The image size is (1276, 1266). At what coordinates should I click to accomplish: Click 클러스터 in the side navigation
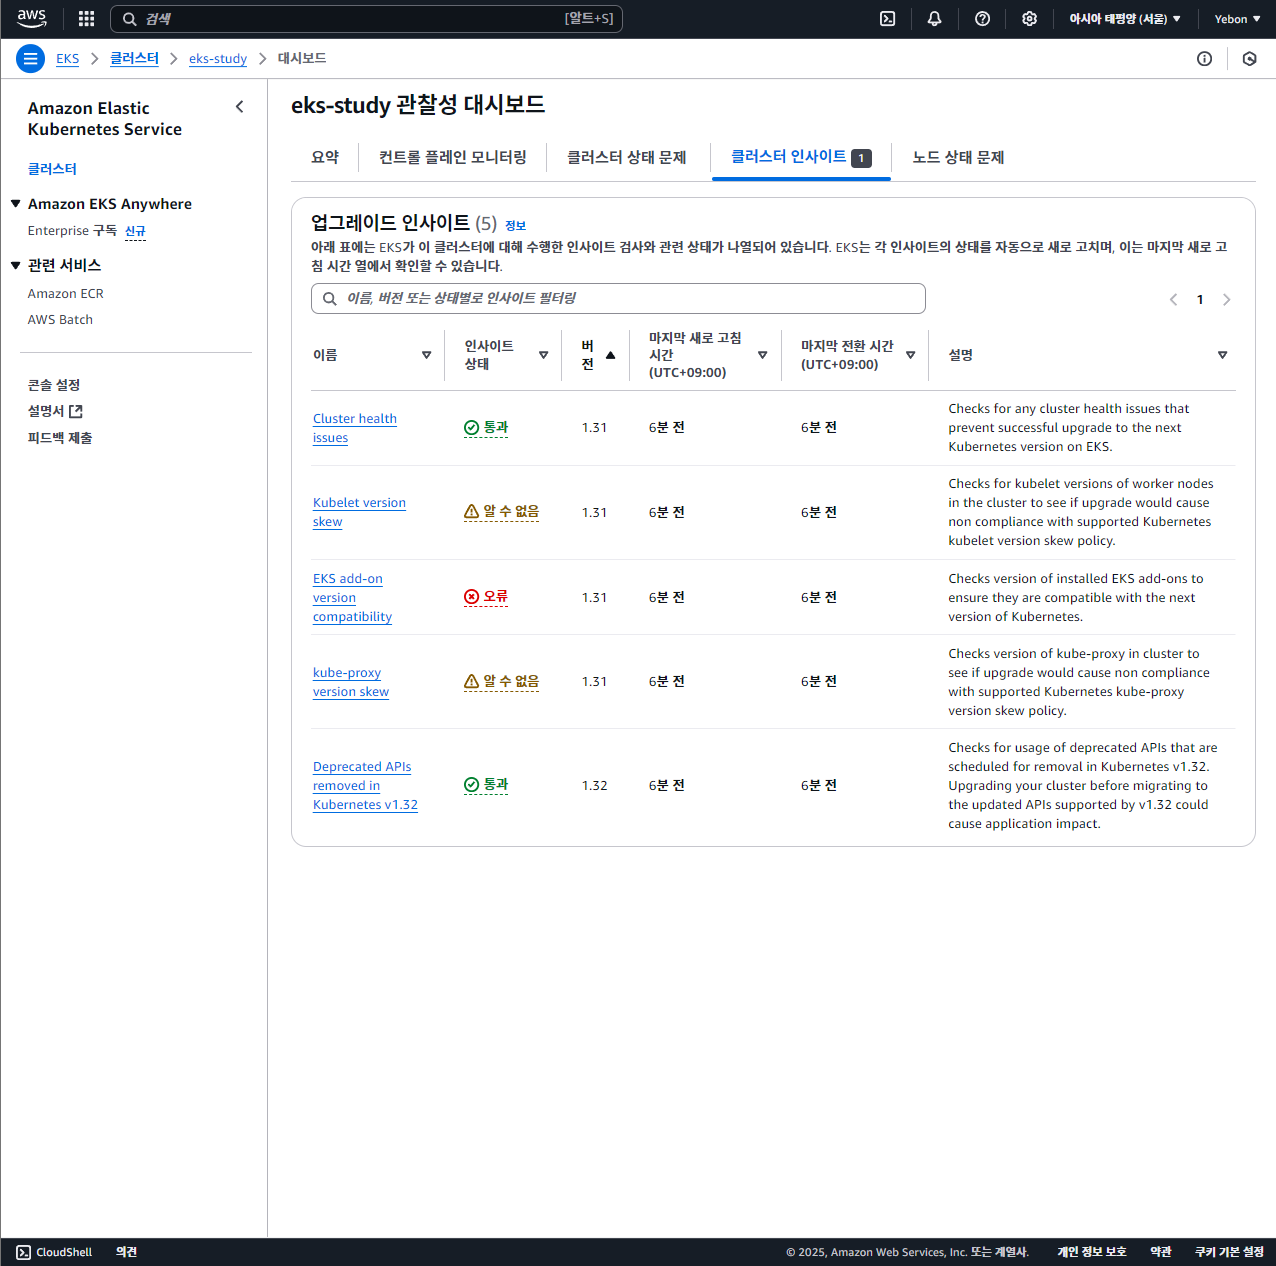pos(52,169)
